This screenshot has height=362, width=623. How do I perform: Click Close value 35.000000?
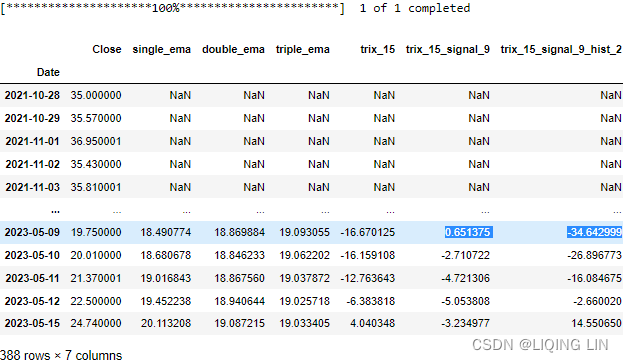96,95
